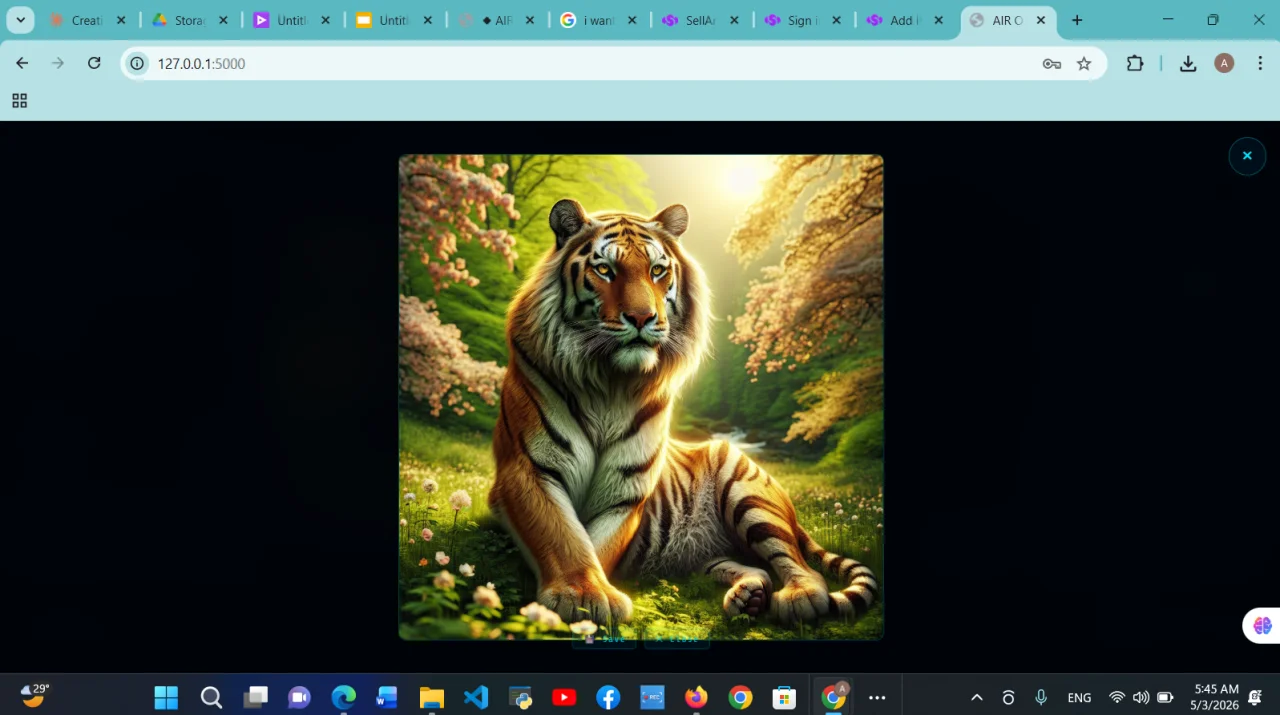This screenshot has width=1280, height=715.
Task: Open the ENG language input switcher
Action: [1079, 697]
